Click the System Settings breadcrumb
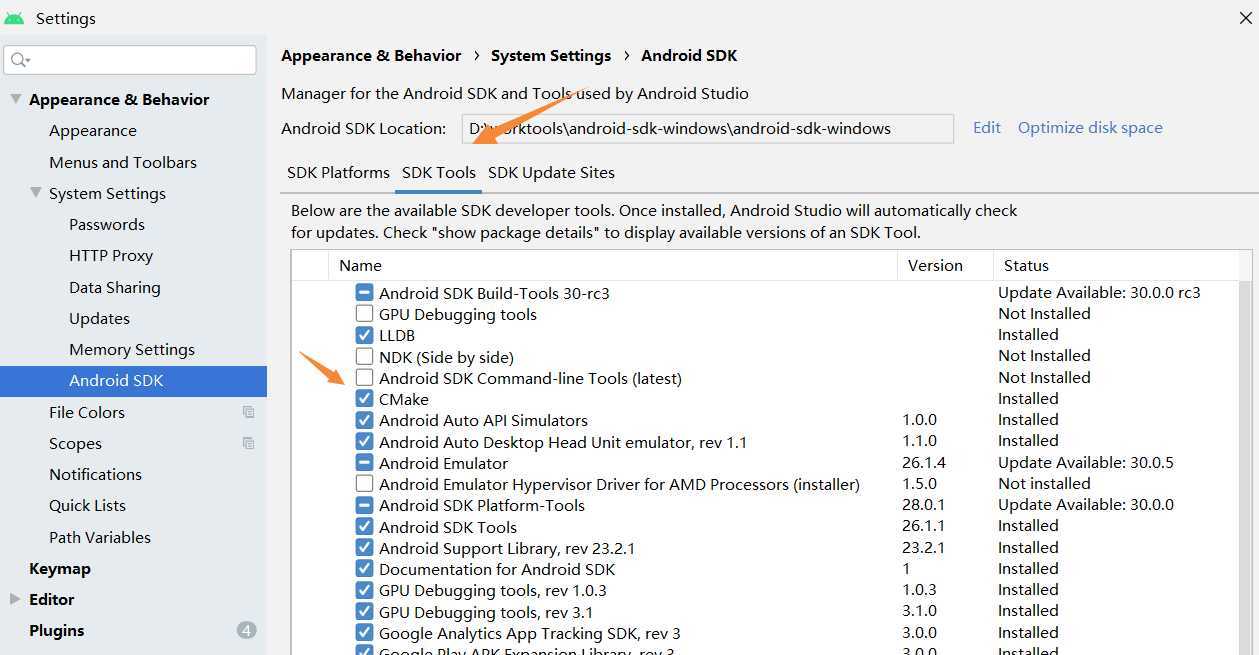 (x=551, y=56)
